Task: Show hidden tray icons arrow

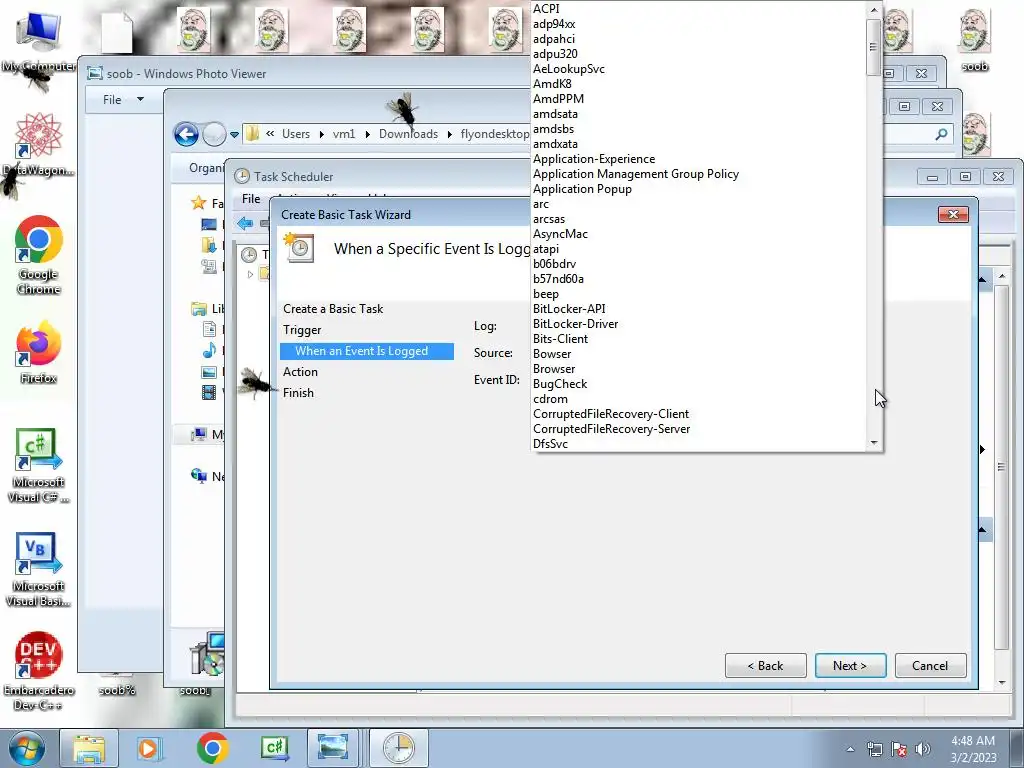Action: [850, 749]
